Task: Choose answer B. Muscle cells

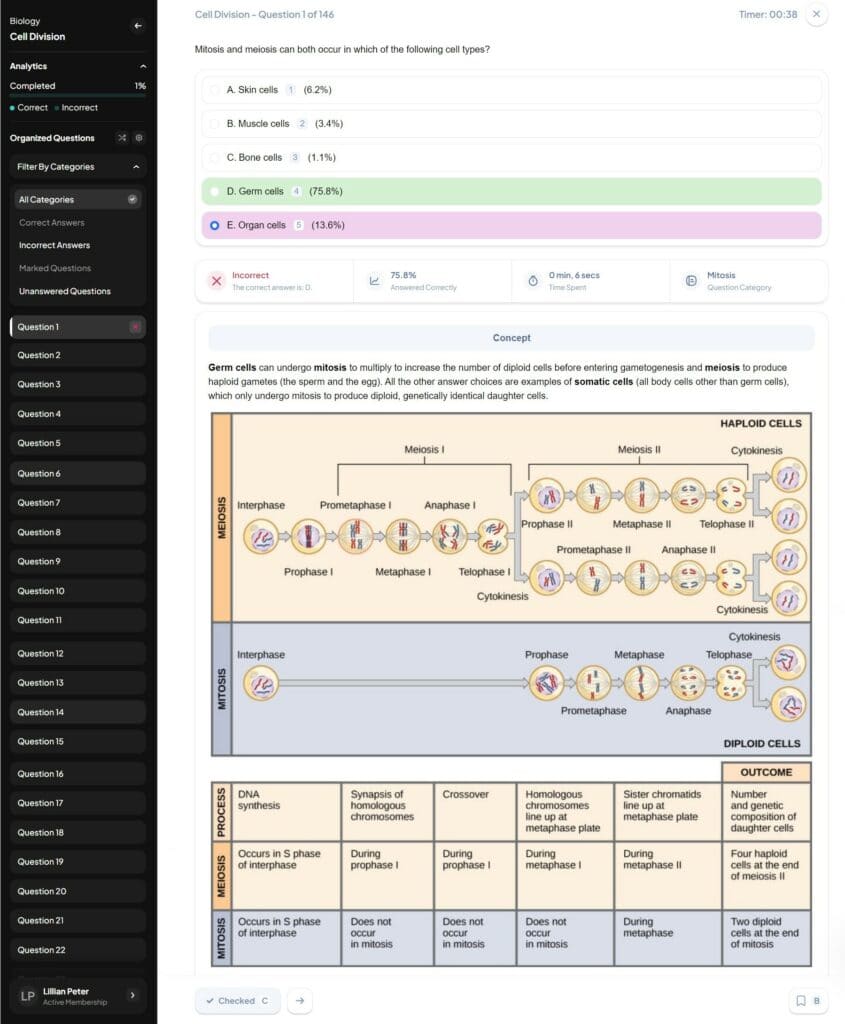Action: pos(215,124)
